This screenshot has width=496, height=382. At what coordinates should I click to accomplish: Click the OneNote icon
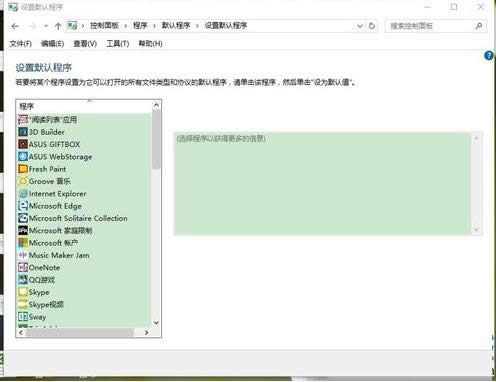(x=23, y=268)
